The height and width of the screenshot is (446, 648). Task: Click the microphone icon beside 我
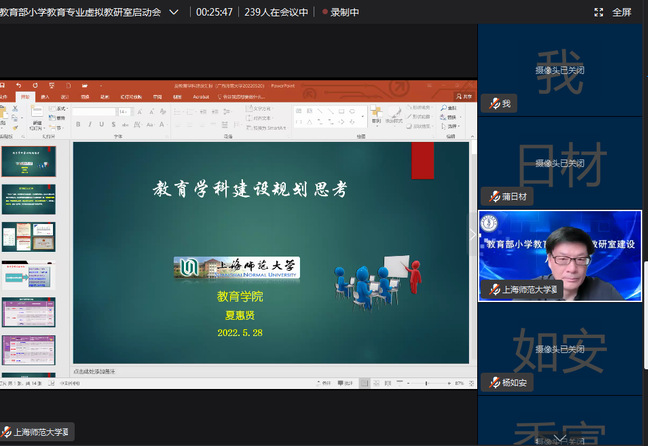coord(492,104)
